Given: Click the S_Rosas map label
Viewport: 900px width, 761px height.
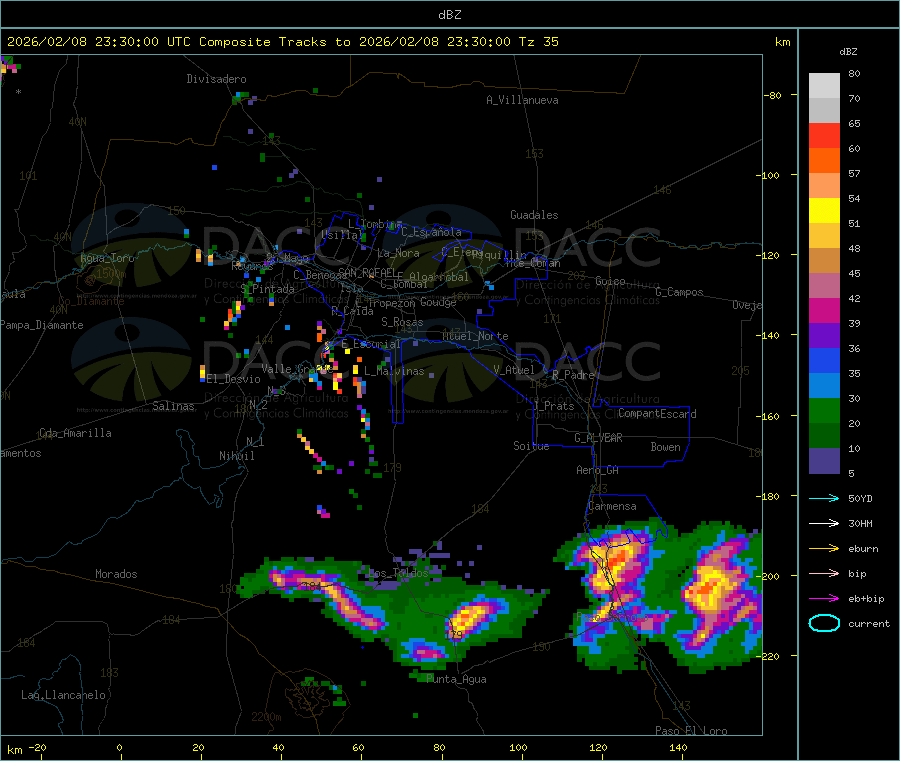Looking at the screenshot, I should pyautogui.click(x=402, y=322).
